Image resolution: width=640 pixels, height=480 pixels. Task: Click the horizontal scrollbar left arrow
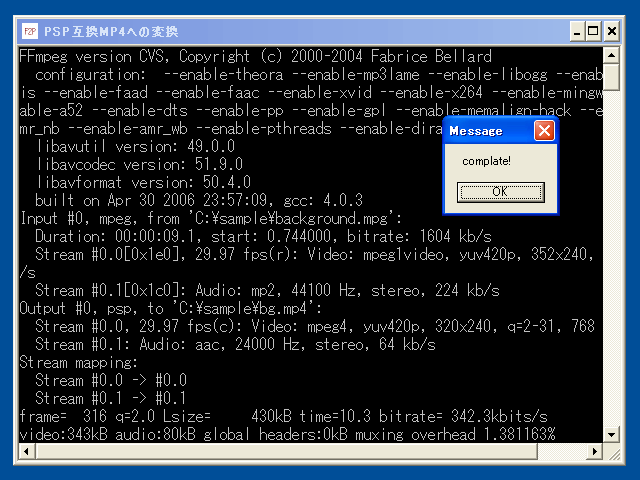27,451
